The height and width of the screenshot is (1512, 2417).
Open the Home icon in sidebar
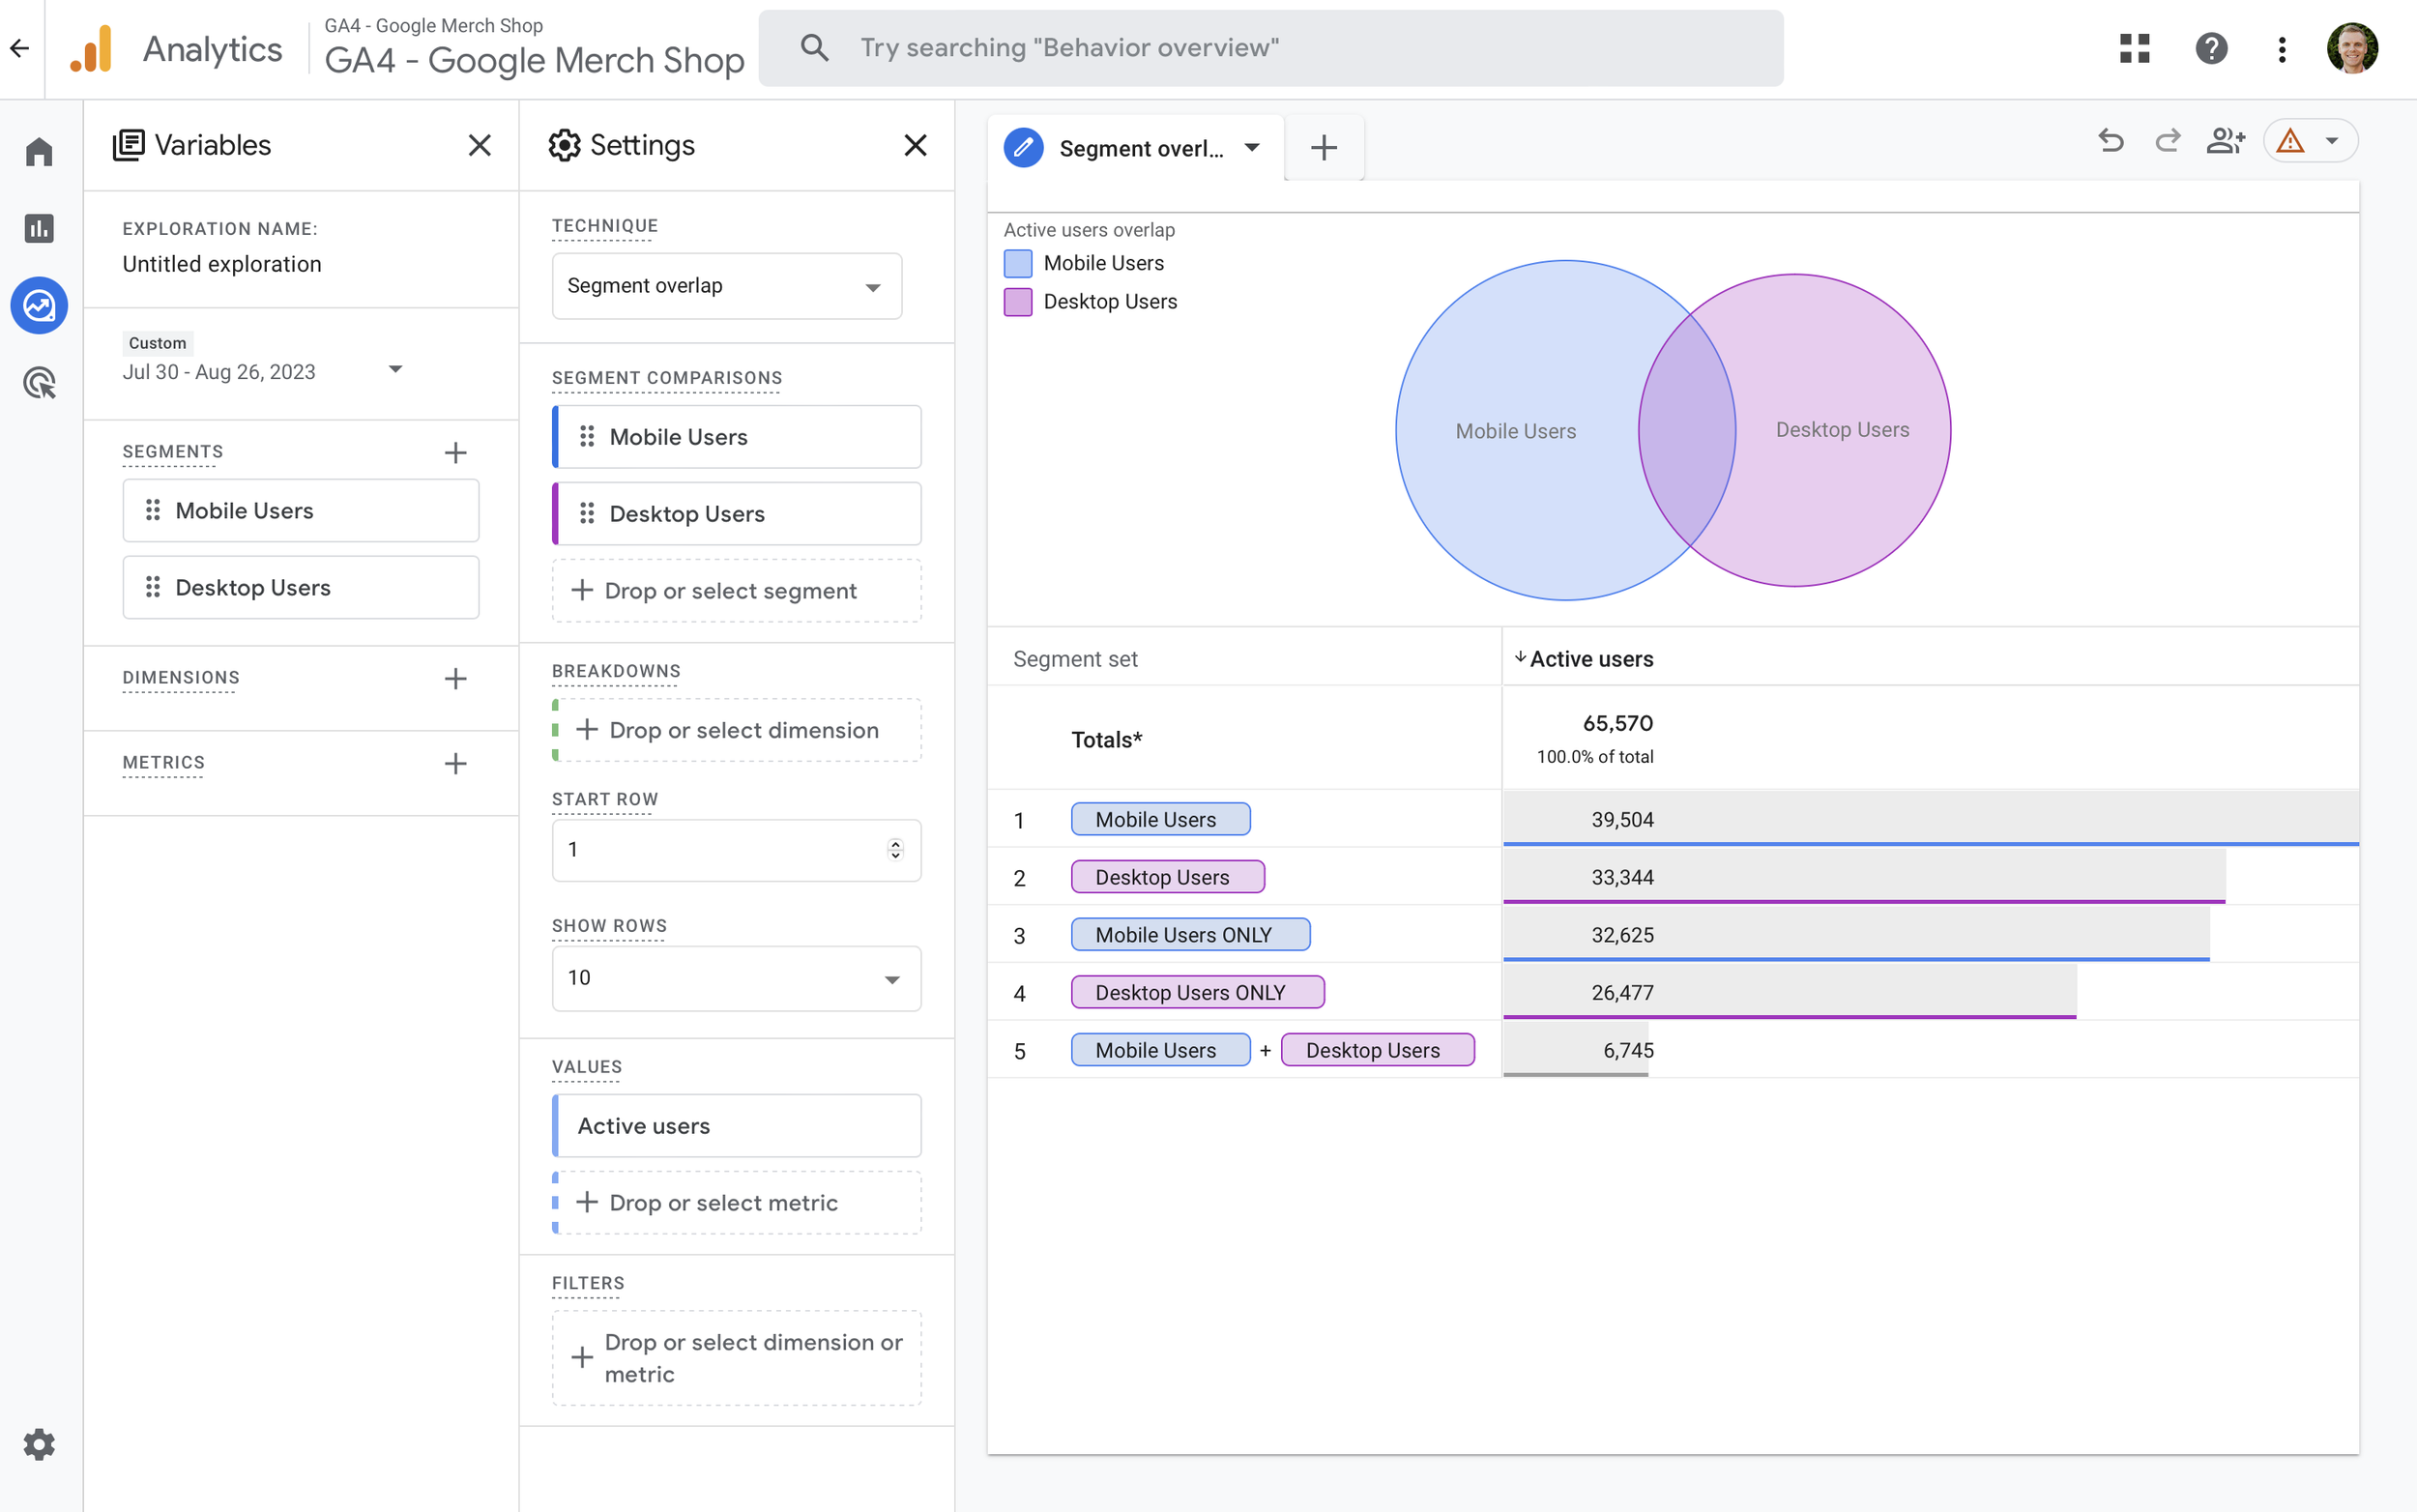pyautogui.click(x=39, y=152)
